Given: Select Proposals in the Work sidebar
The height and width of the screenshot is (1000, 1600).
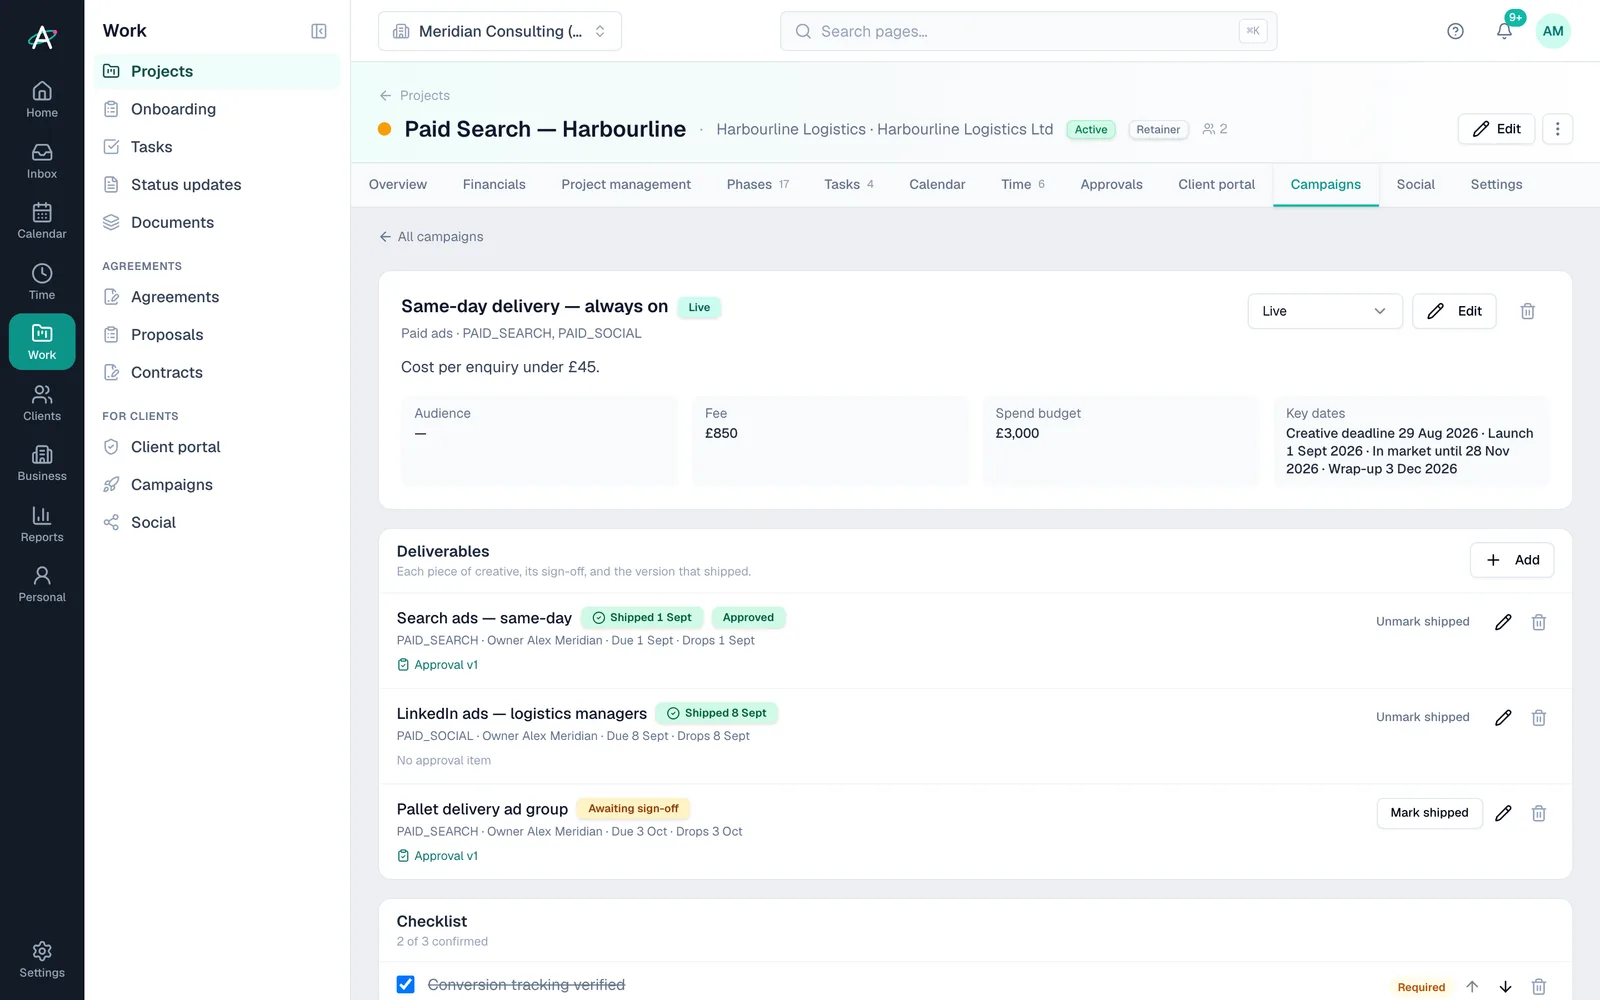Looking at the screenshot, I should 217,334.
